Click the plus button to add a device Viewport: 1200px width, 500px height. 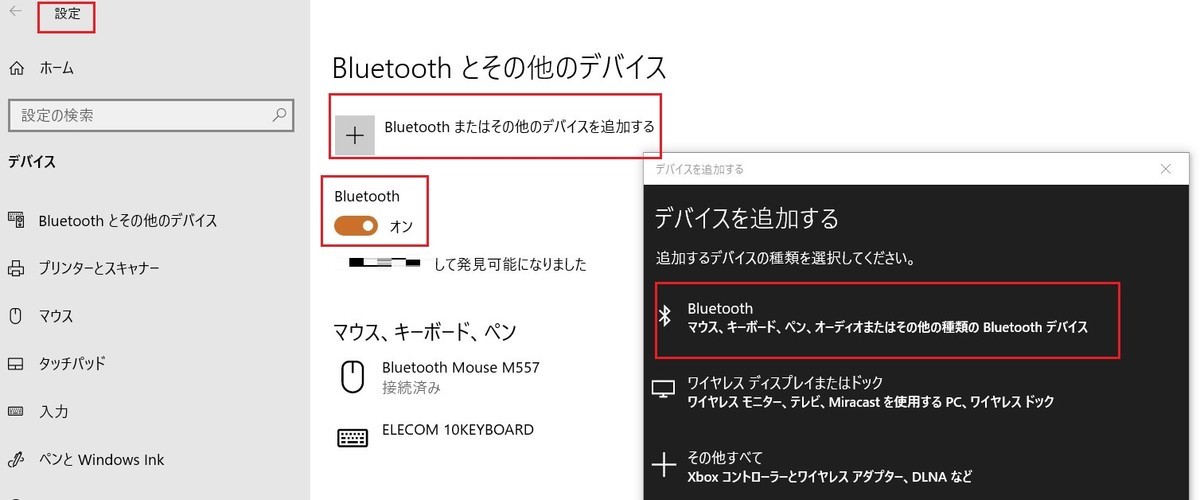(x=354, y=135)
